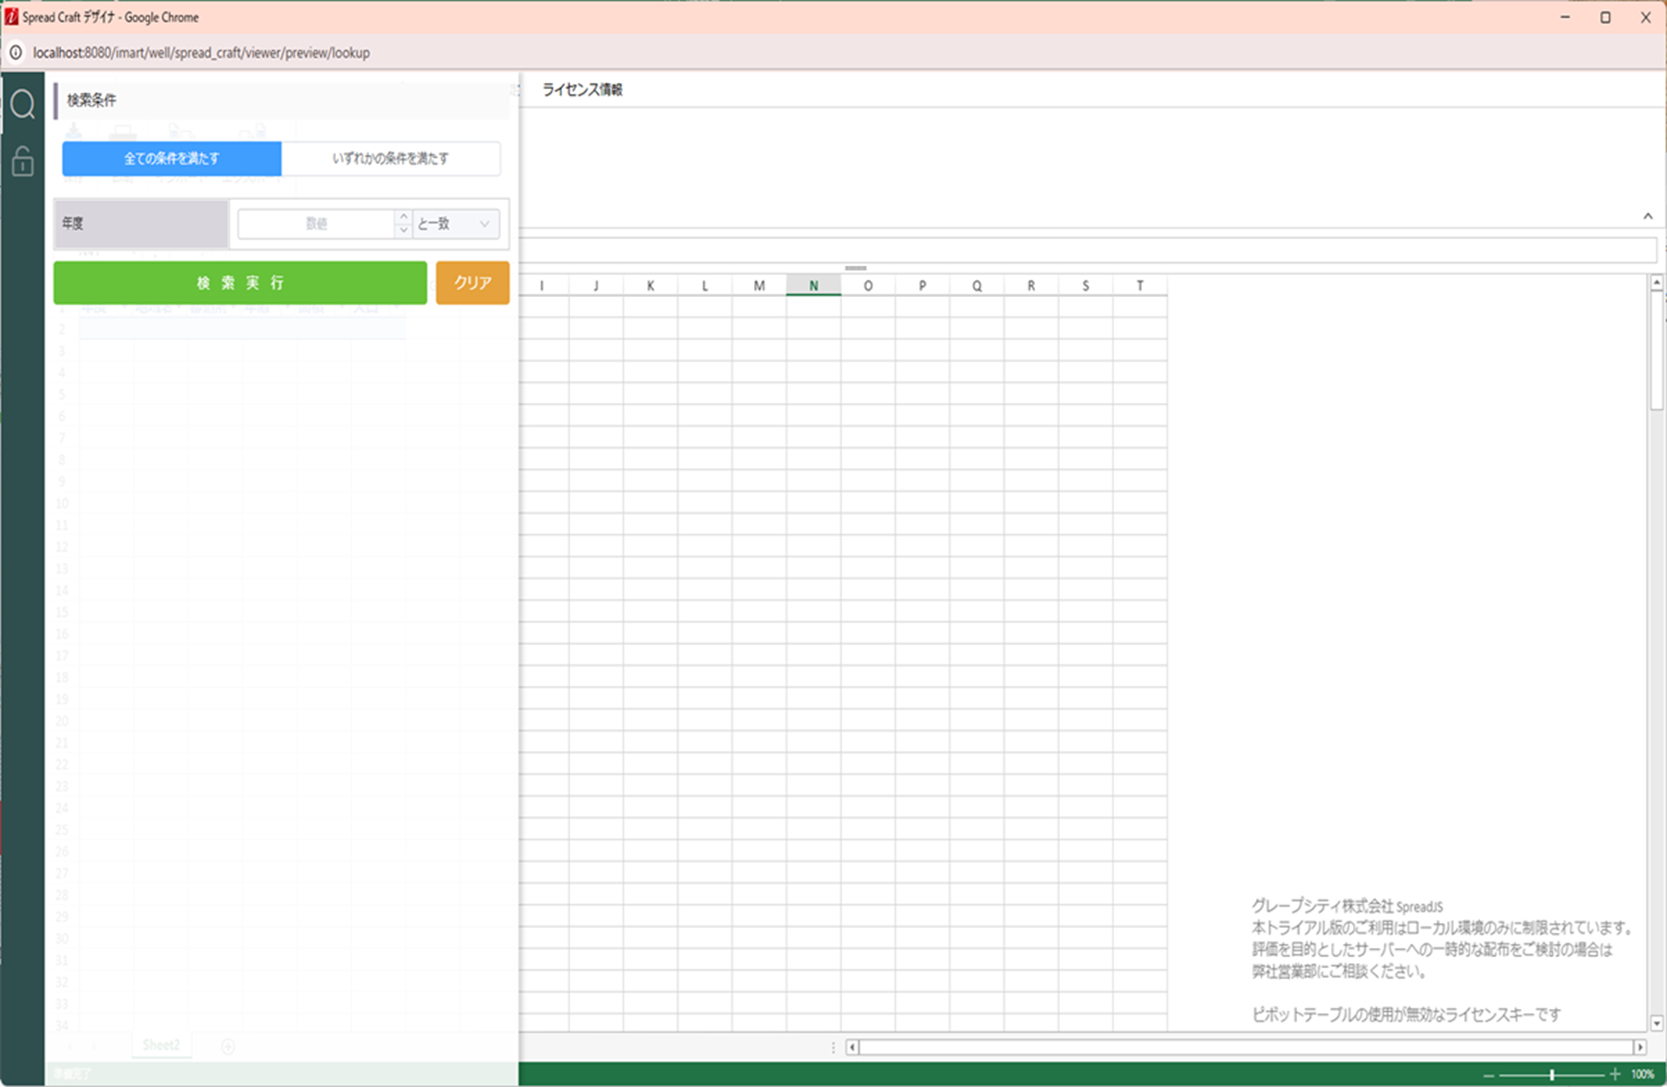Click the zoom slider handle in status bar

(1552, 1075)
